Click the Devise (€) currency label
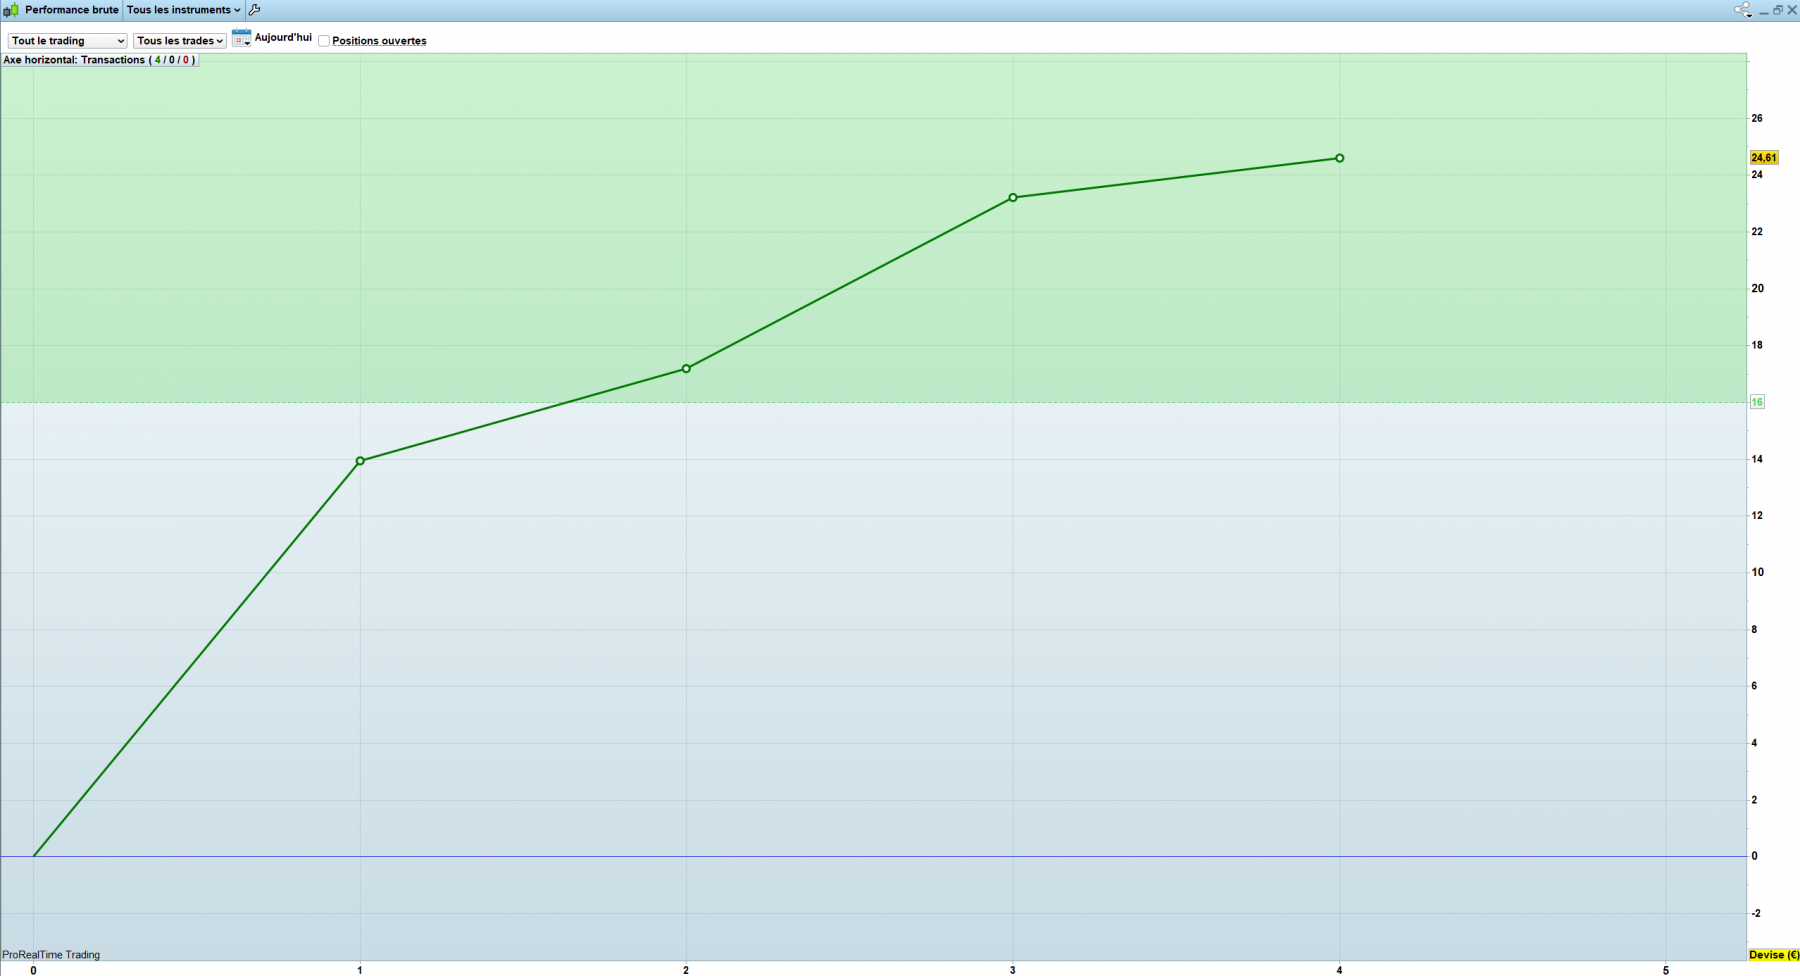The image size is (1800, 976). [x=1774, y=955]
